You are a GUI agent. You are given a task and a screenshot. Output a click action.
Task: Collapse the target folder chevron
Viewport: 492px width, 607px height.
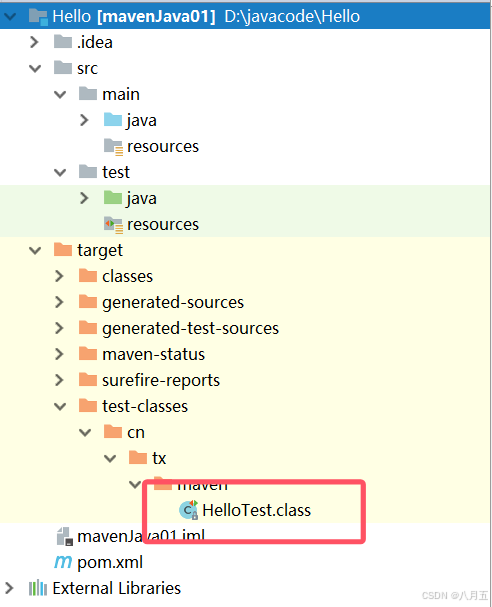pyautogui.click(x=35, y=250)
